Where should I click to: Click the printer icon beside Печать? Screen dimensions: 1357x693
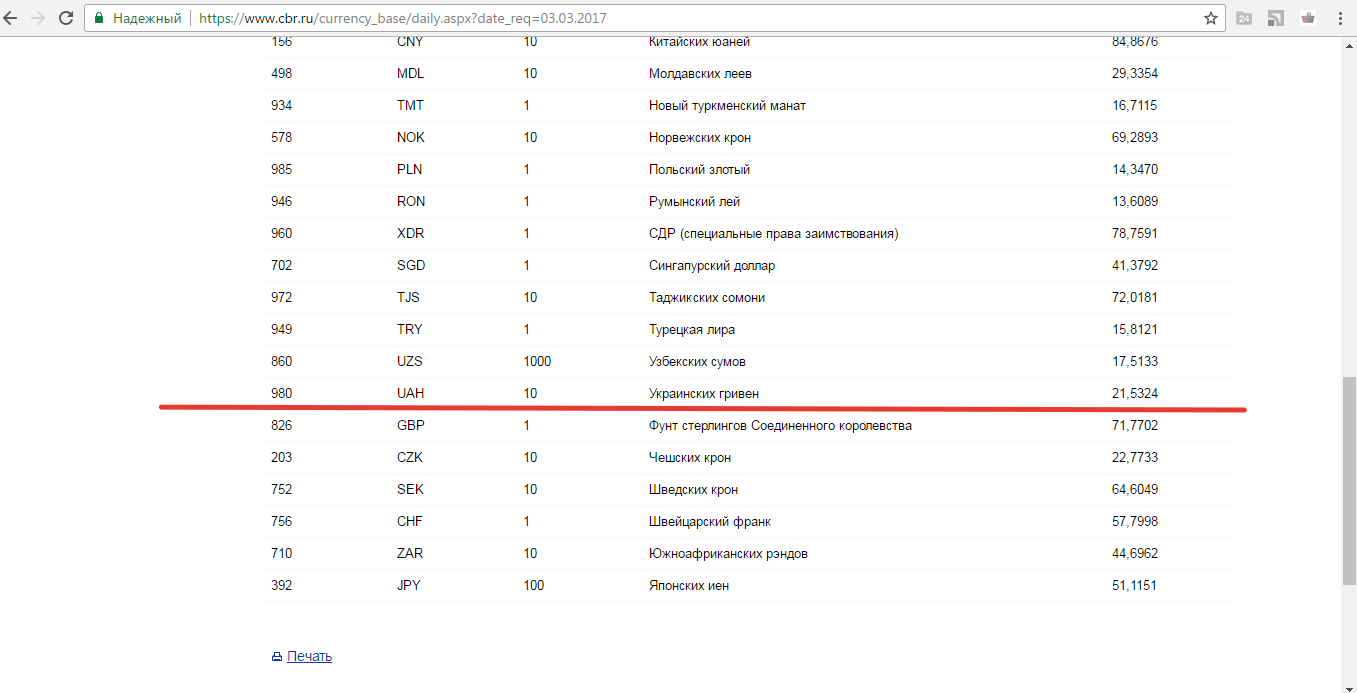tap(277, 657)
